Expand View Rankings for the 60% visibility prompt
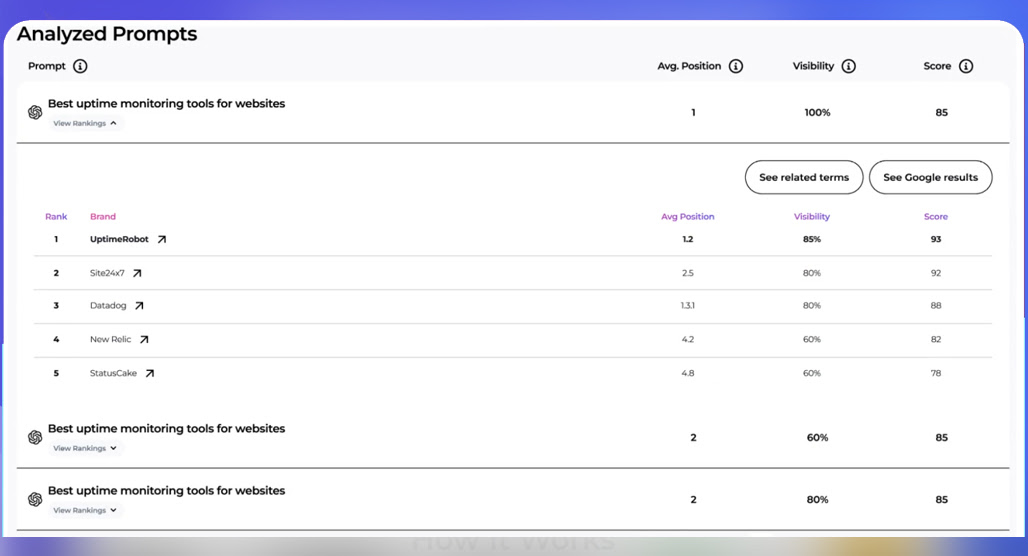1028x556 pixels. pos(85,448)
